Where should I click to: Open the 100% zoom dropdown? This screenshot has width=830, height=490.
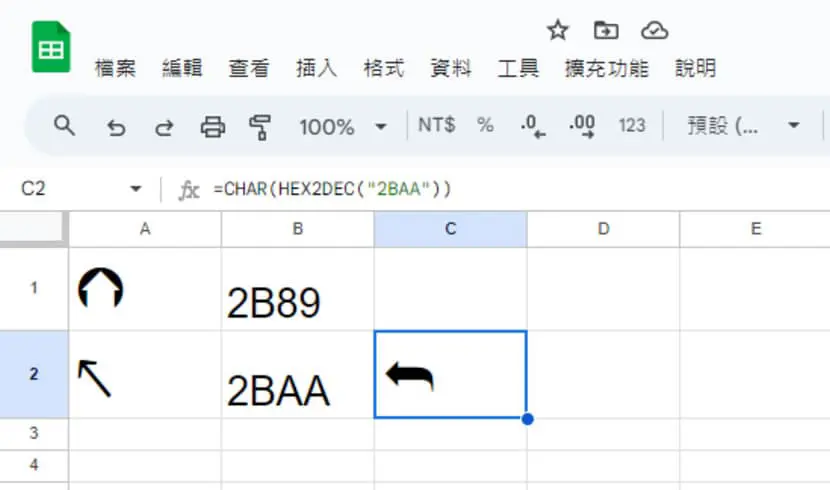click(x=342, y=126)
